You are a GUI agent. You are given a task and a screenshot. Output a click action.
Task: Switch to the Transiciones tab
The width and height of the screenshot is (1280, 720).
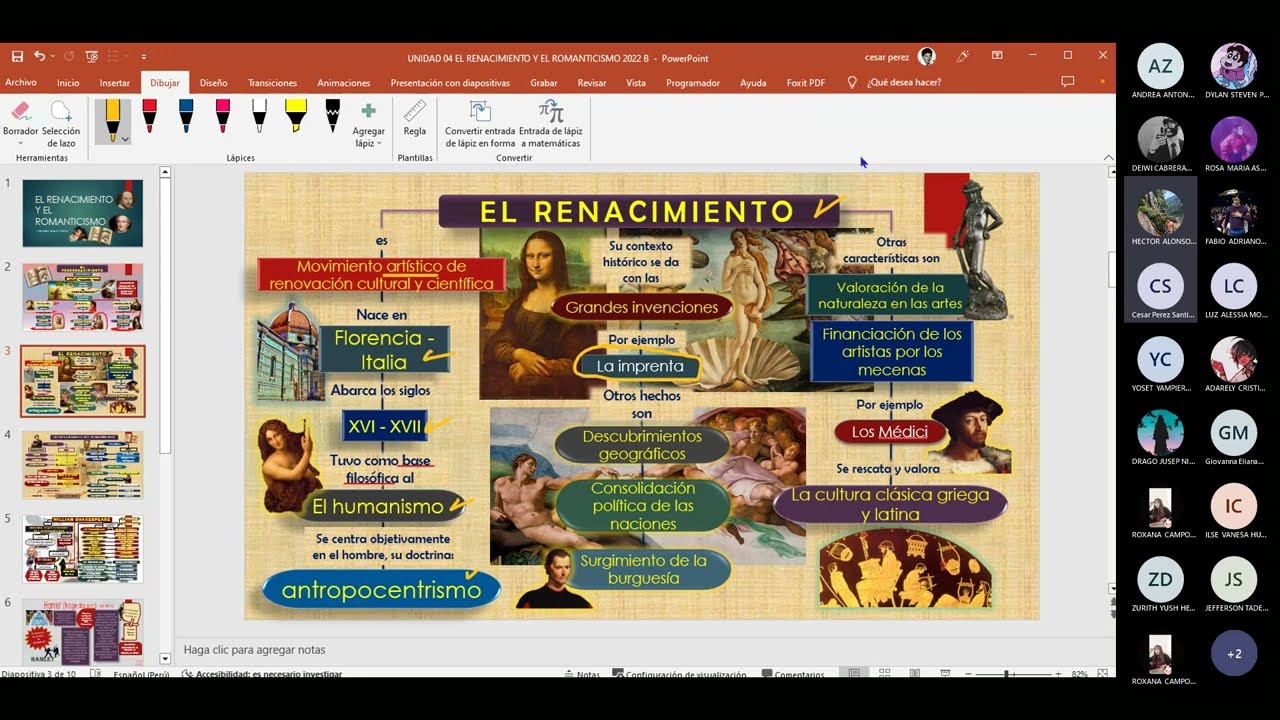pos(272,83)
